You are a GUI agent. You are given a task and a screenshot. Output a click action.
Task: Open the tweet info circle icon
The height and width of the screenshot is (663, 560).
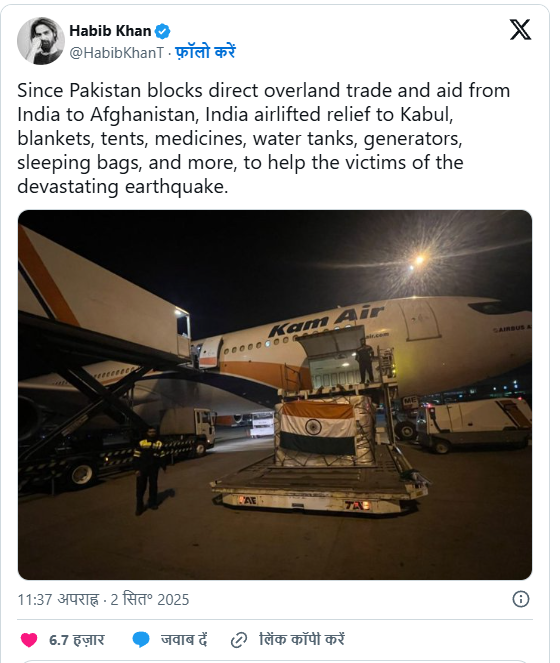pos(521,599)
